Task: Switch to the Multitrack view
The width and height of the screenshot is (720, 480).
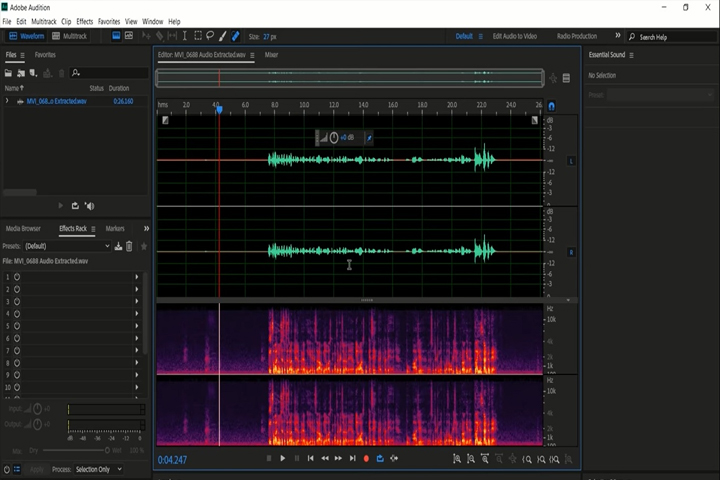Action: [70, 36]
